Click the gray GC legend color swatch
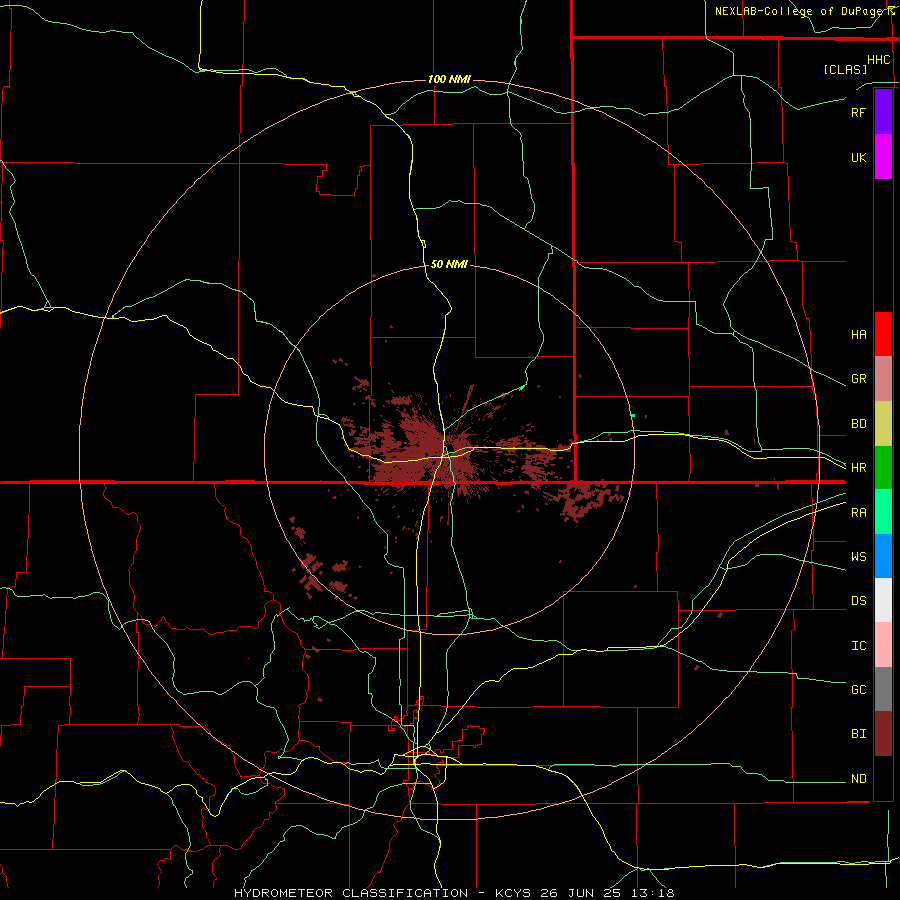The width and height of the screenshot is (900, 900). 883,689
